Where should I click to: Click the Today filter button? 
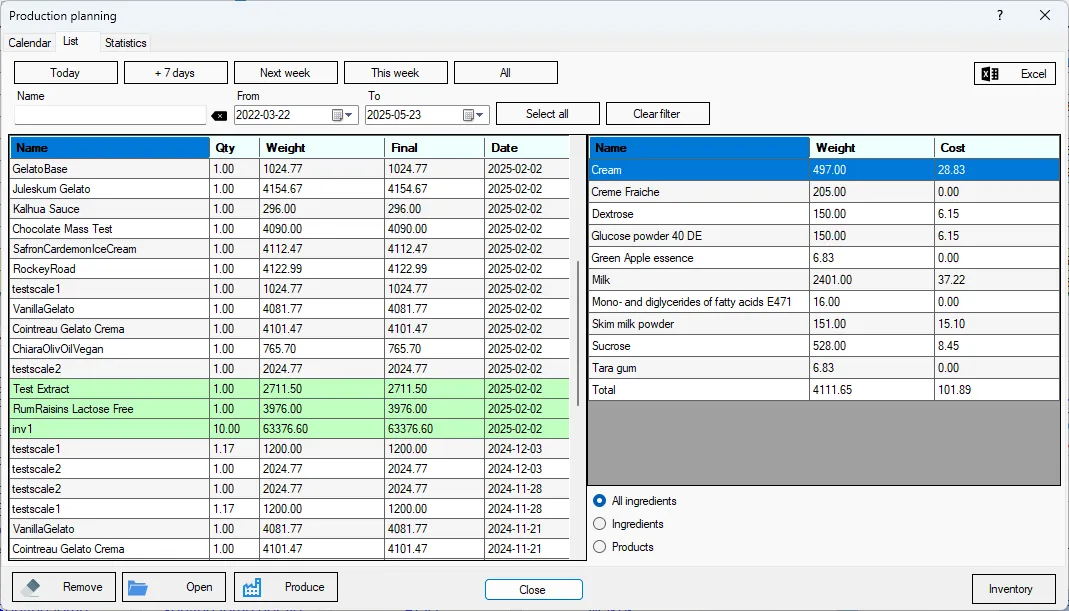[x=65, y=72]
